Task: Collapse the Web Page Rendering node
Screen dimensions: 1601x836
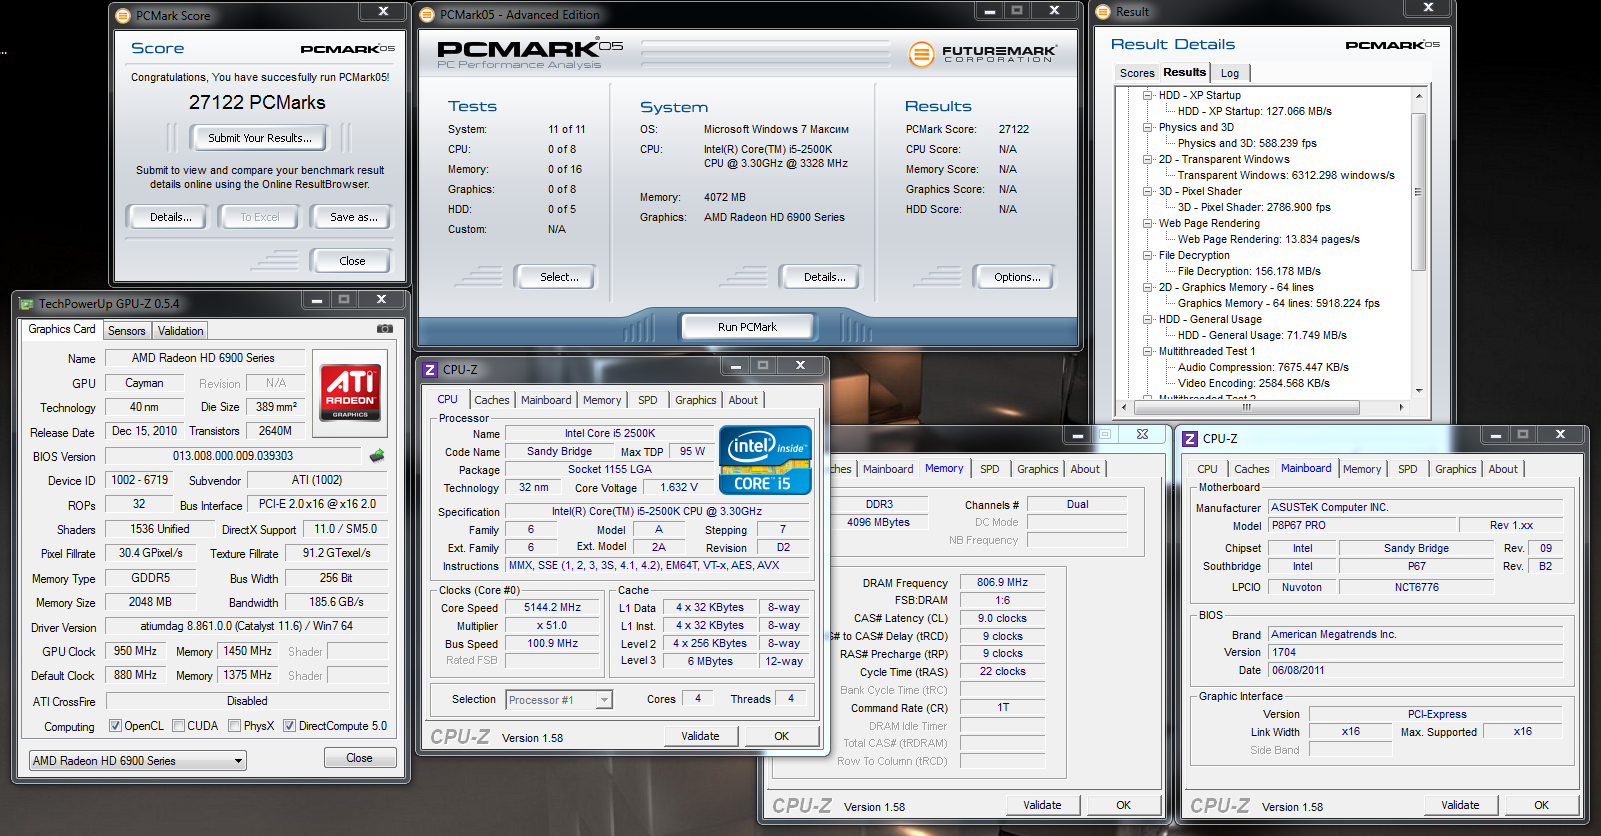Action: coord(1148,223)
